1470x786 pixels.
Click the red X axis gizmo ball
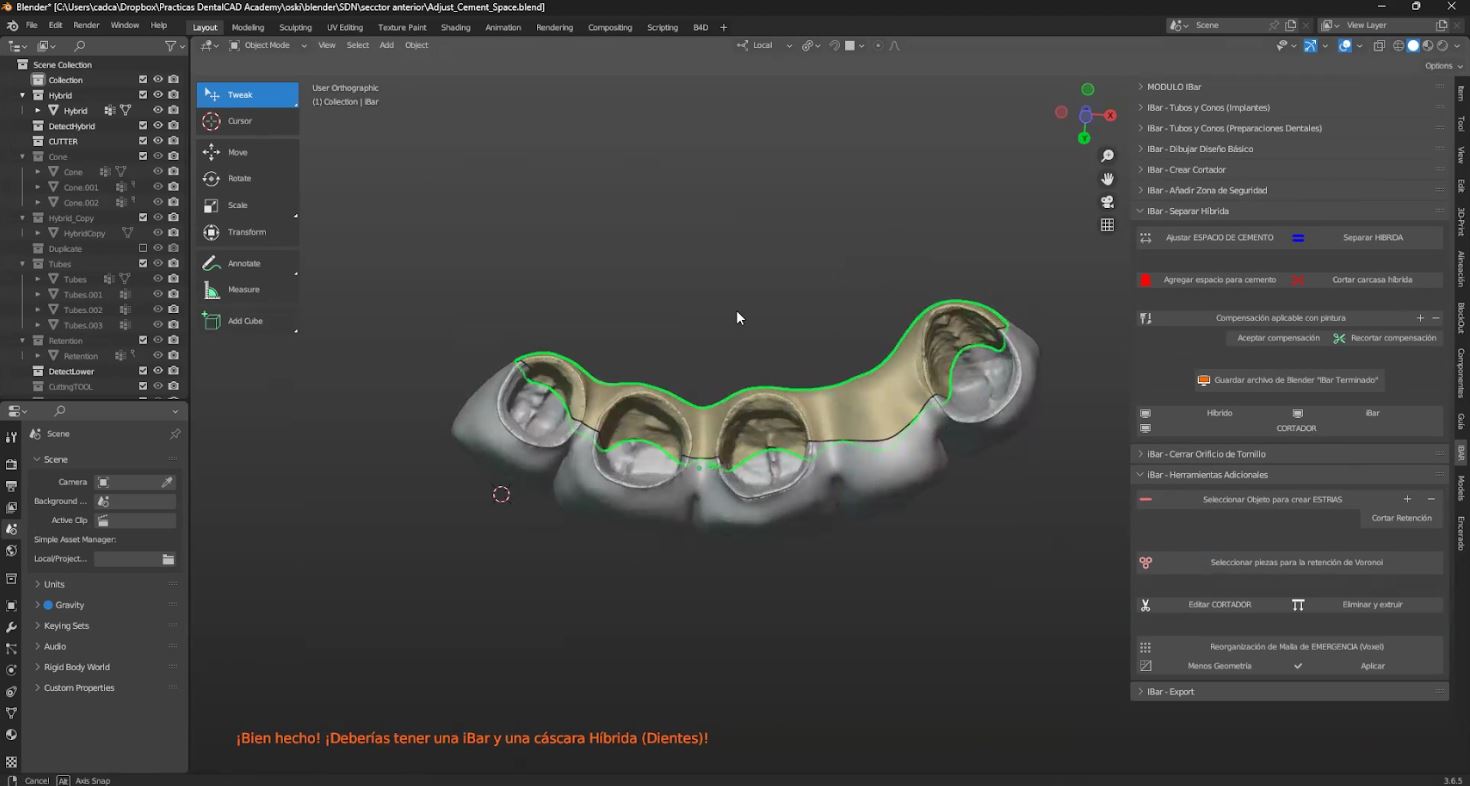pyautogui.click(x=1110, y=116)
